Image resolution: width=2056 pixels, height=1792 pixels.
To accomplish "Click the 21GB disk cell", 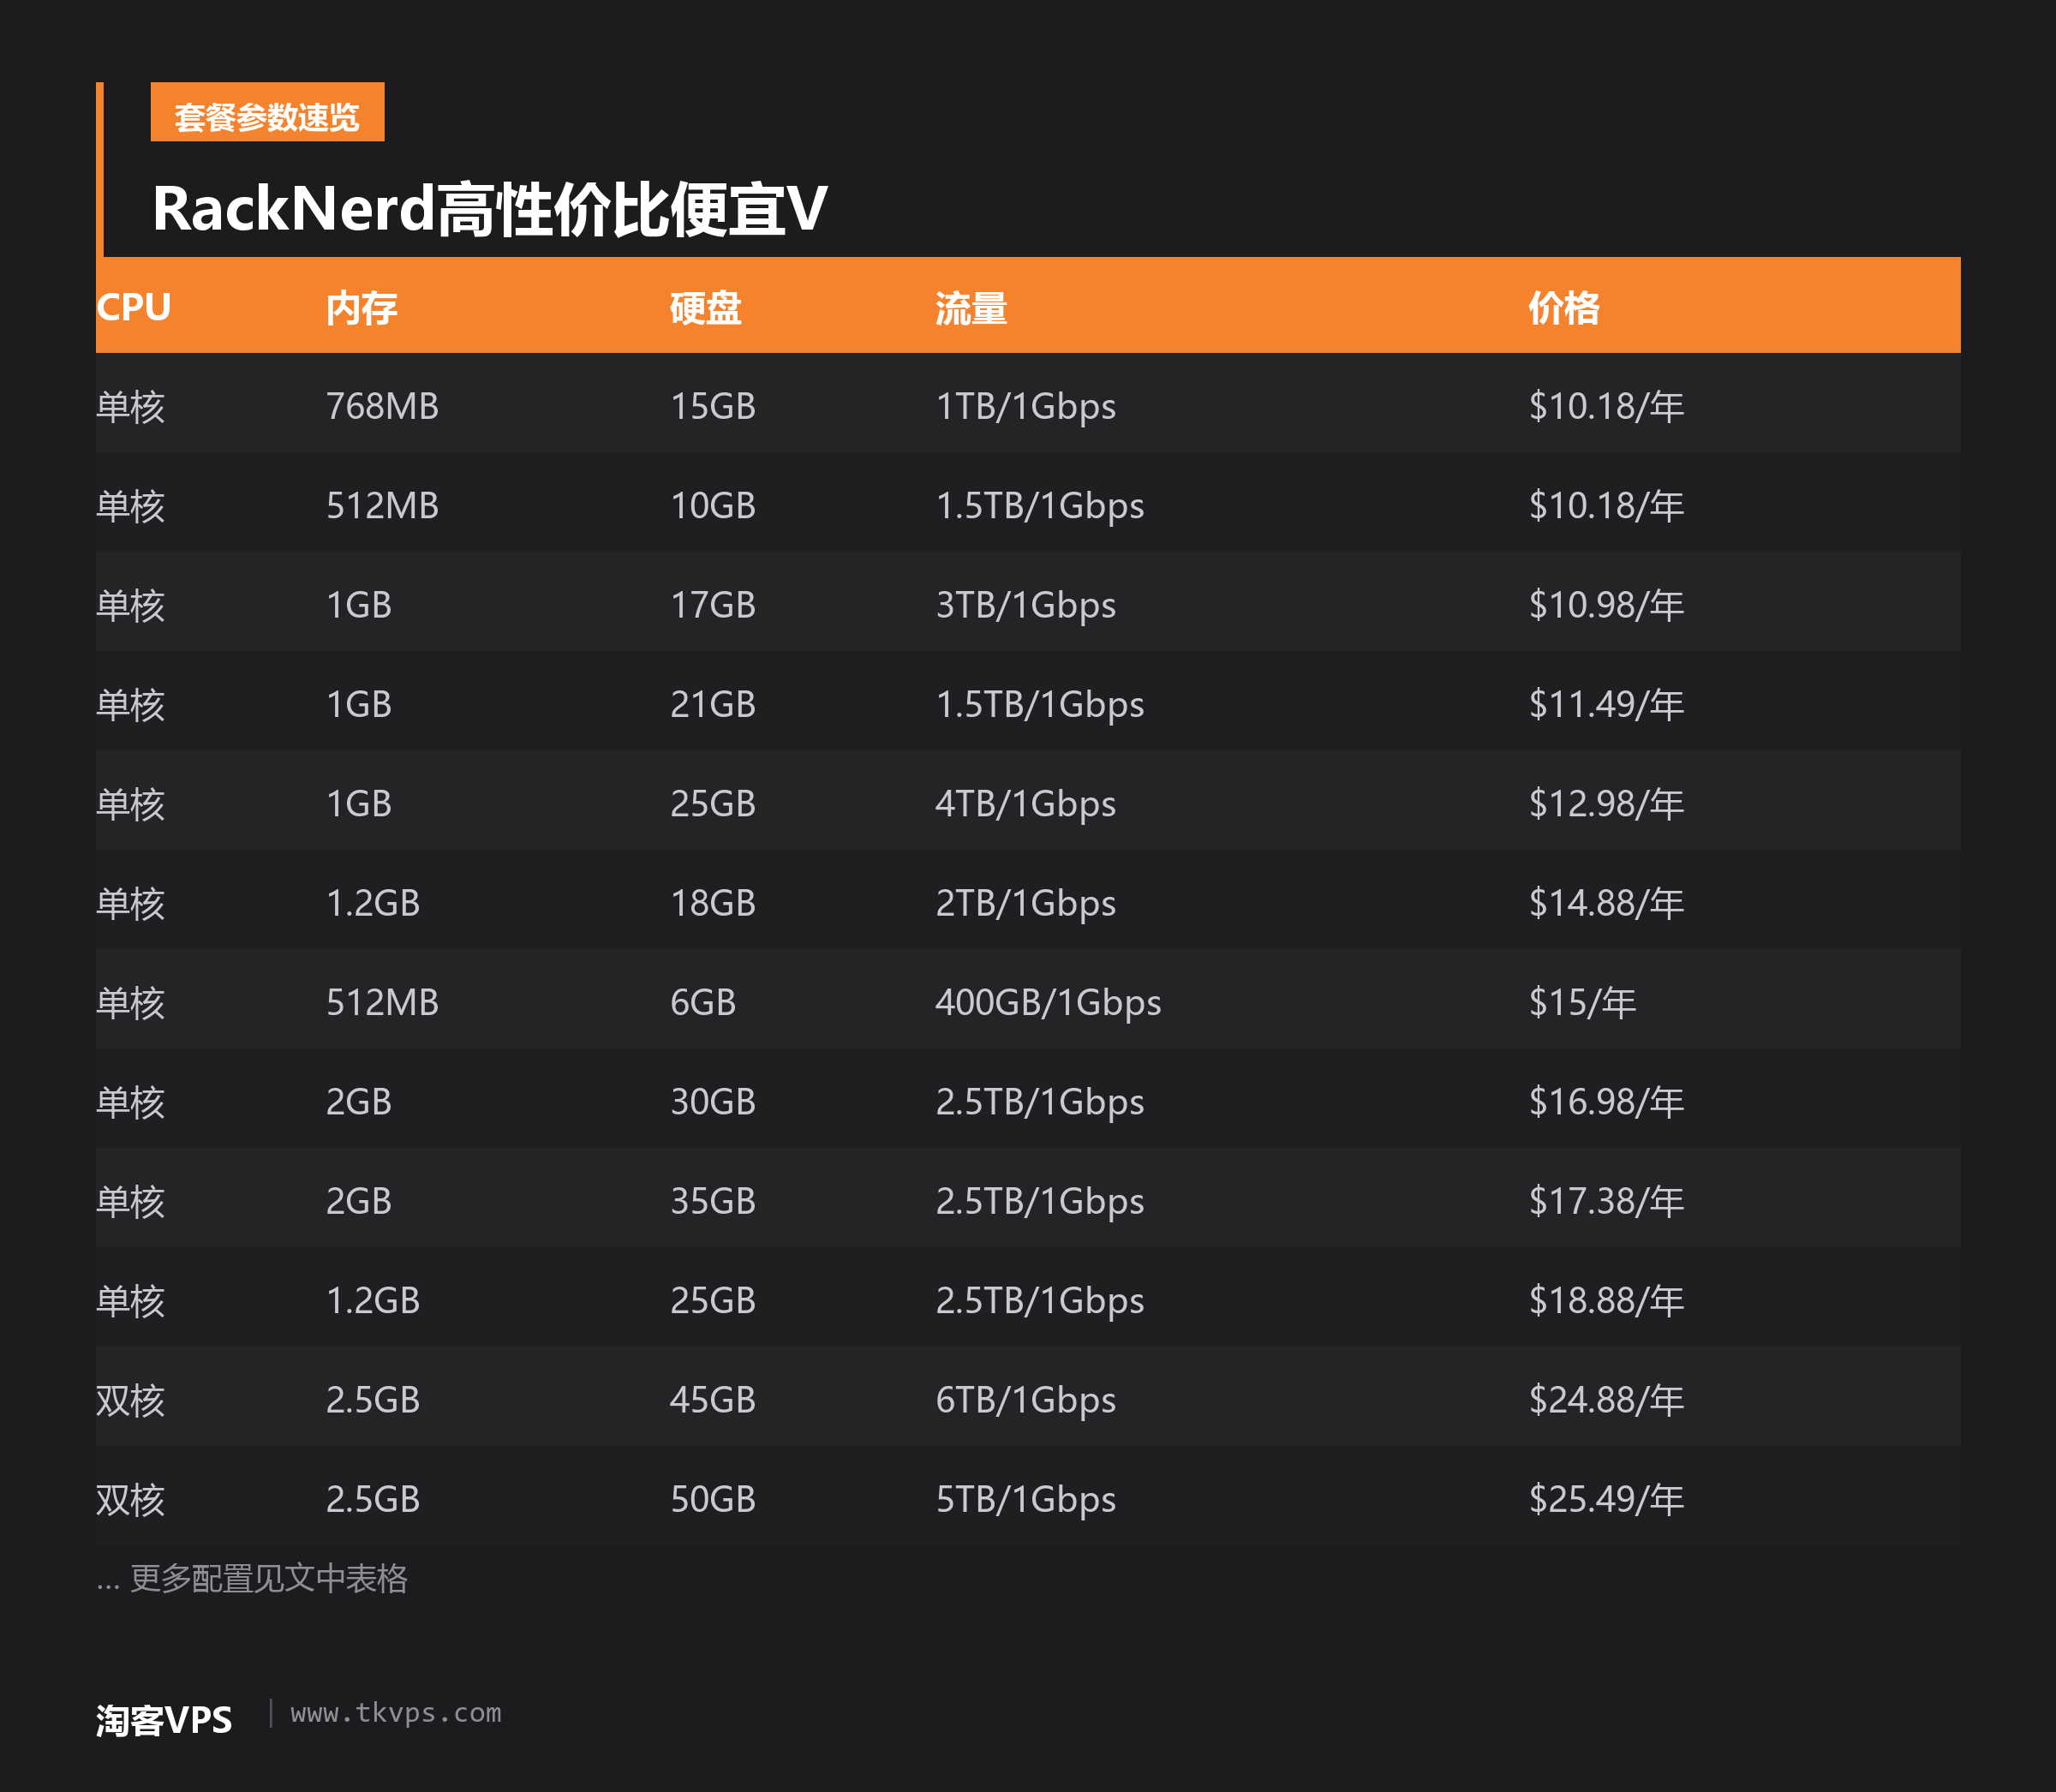I will pos(713,704).
